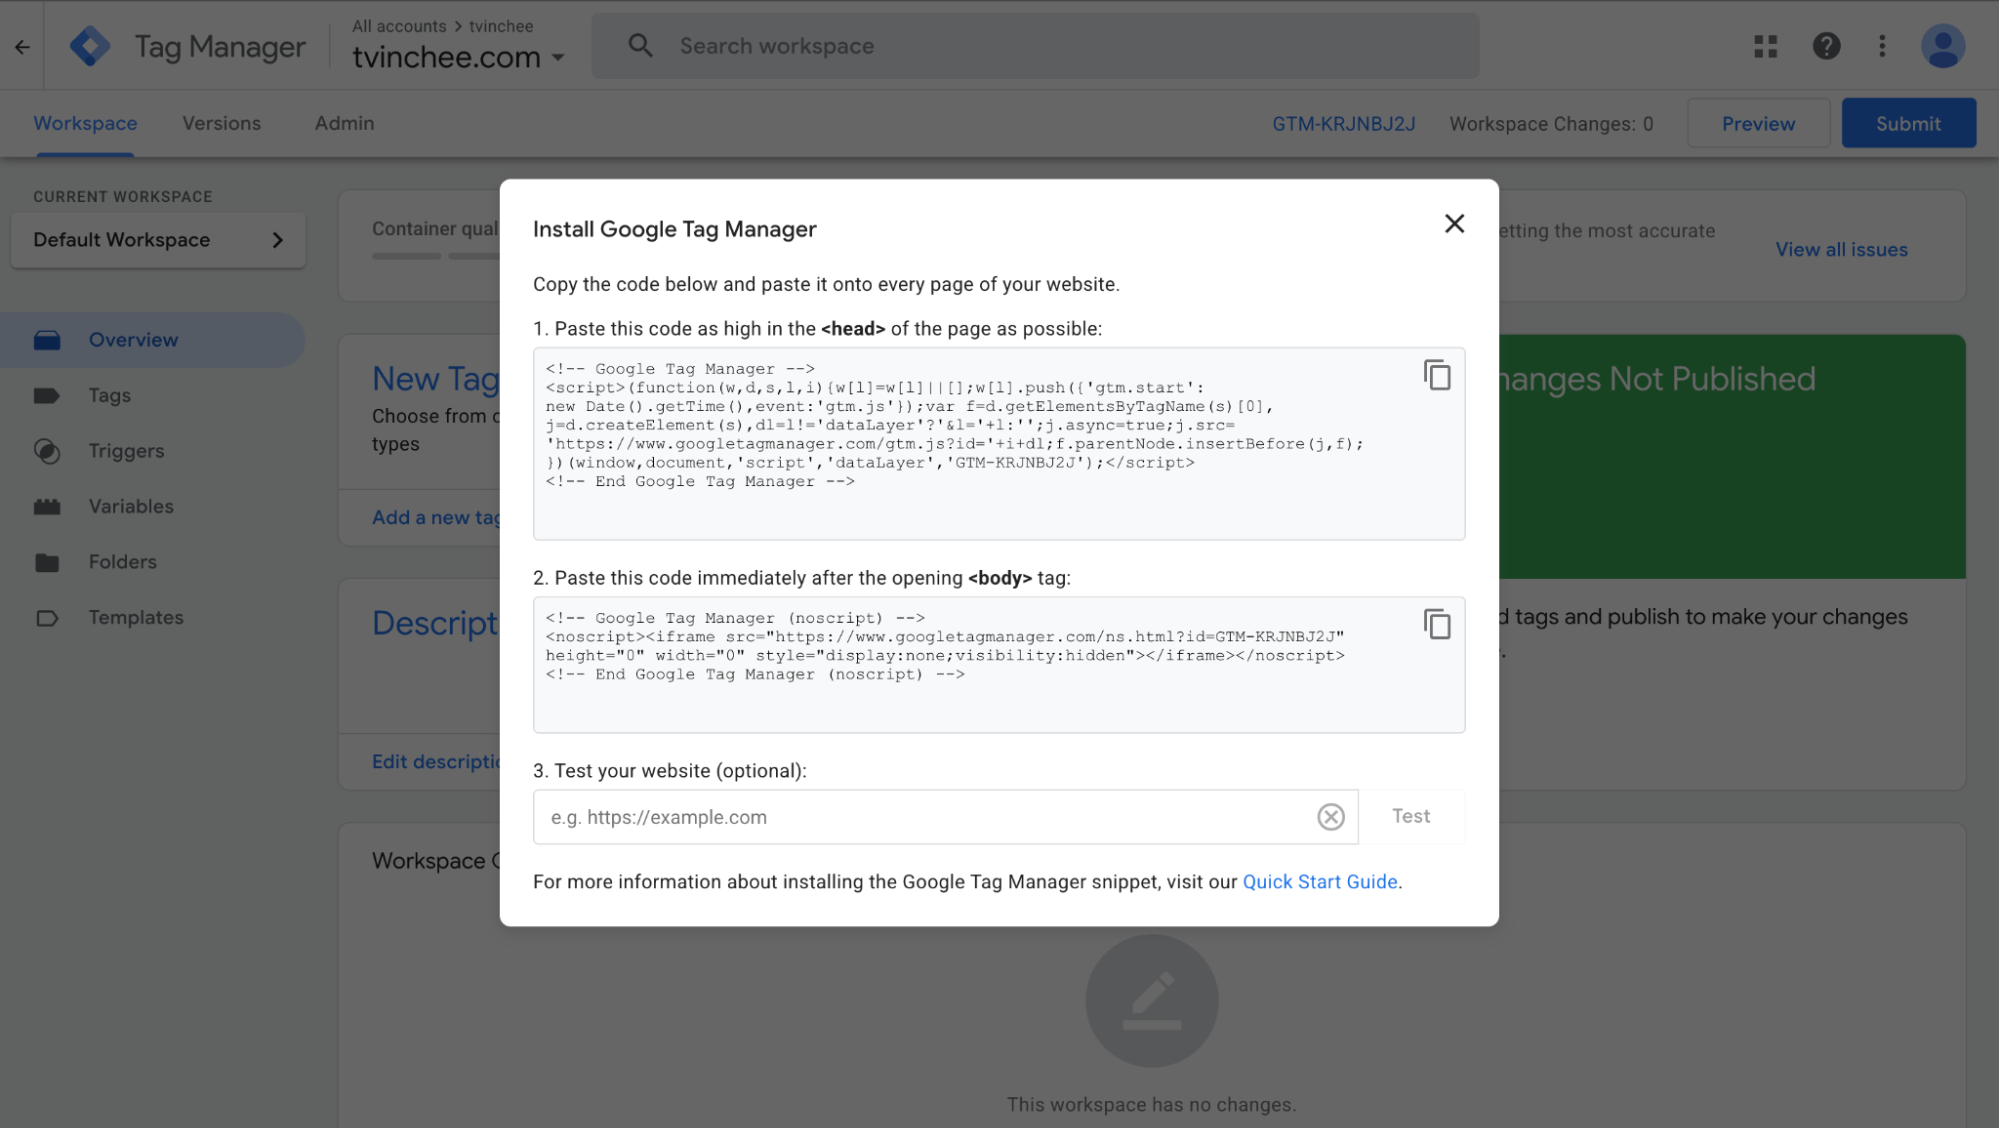Click All accounts breadcrumb link
The image size is (1999, 1129).
[399, 26]
